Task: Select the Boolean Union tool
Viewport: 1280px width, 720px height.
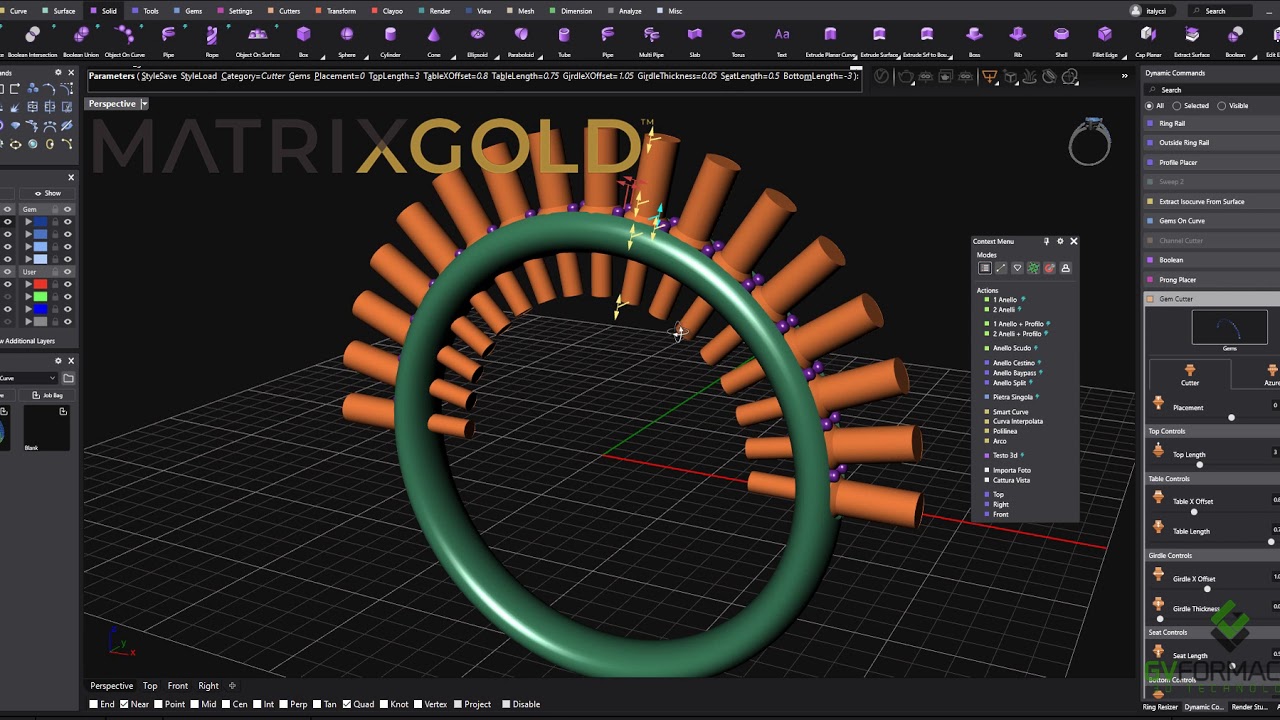Action: point(80,41)
